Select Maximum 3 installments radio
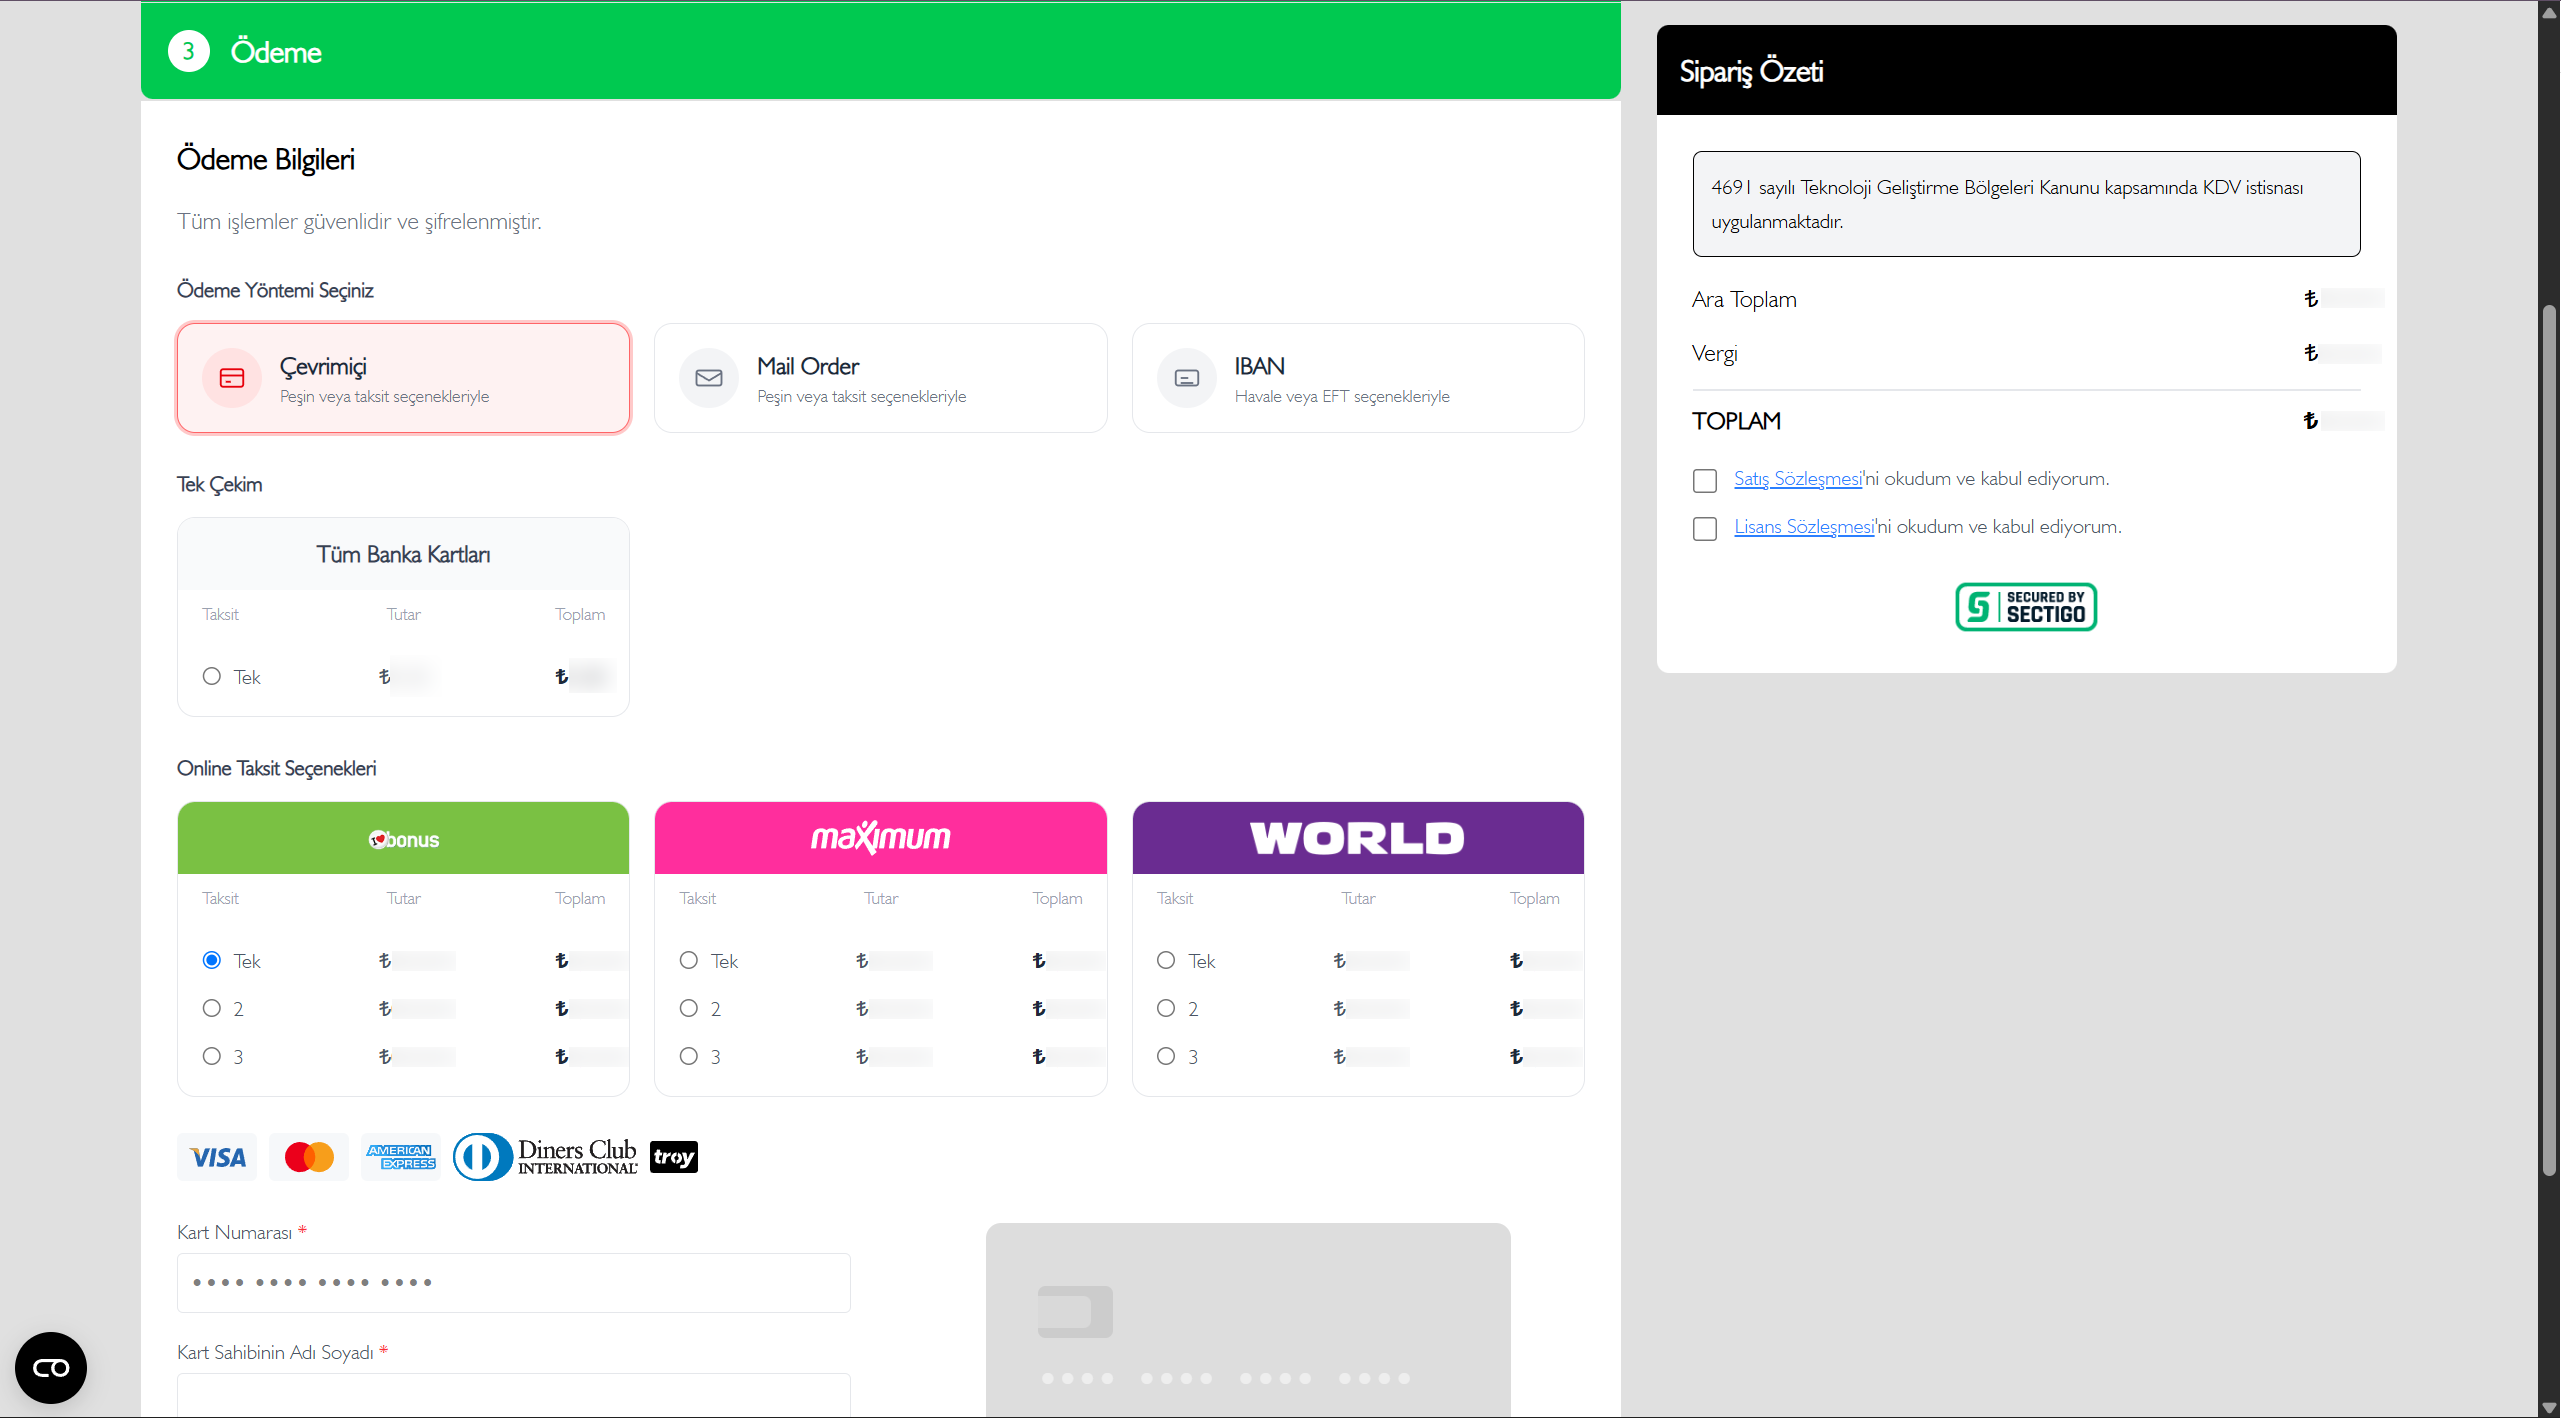 click(688, 1056)
